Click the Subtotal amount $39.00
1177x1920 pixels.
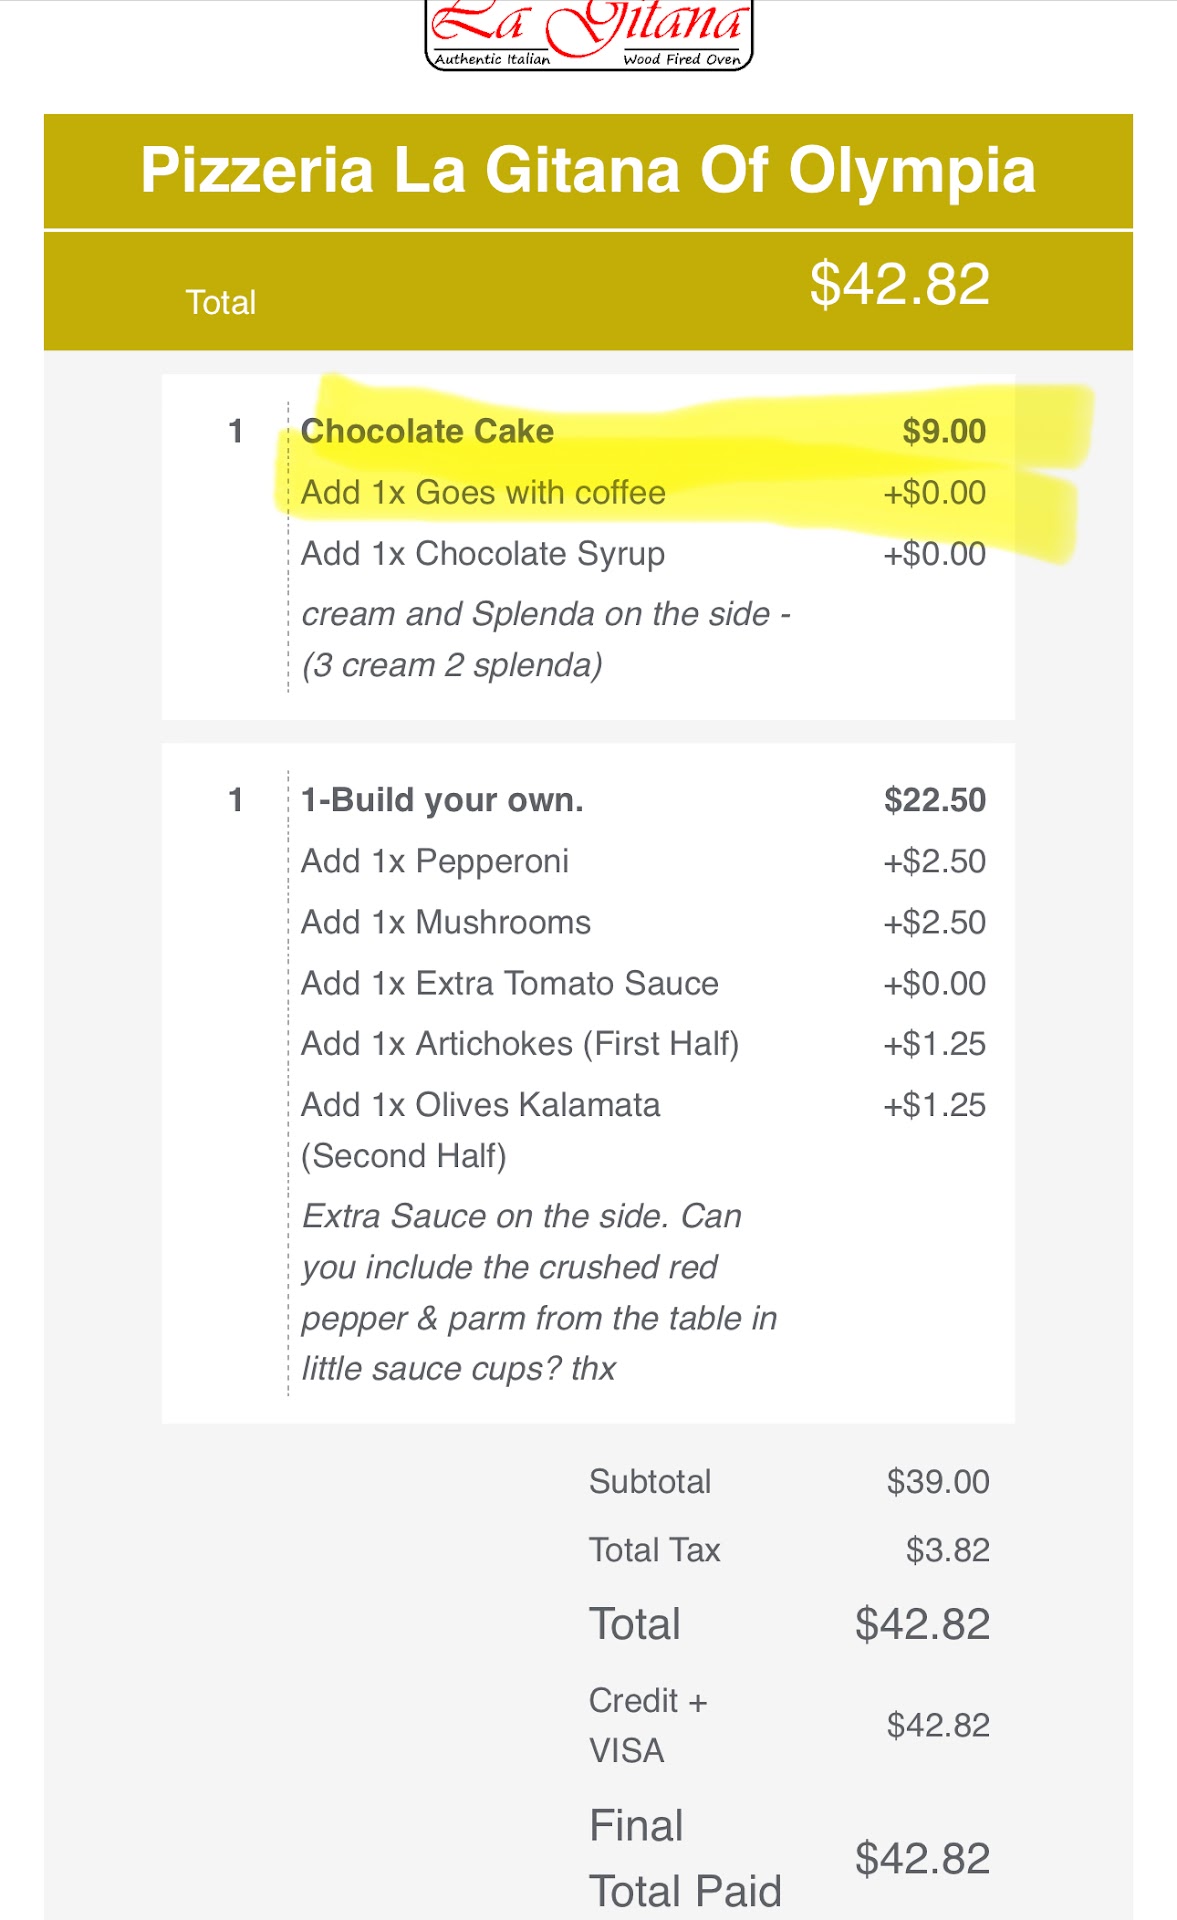tap(937, 1482)
